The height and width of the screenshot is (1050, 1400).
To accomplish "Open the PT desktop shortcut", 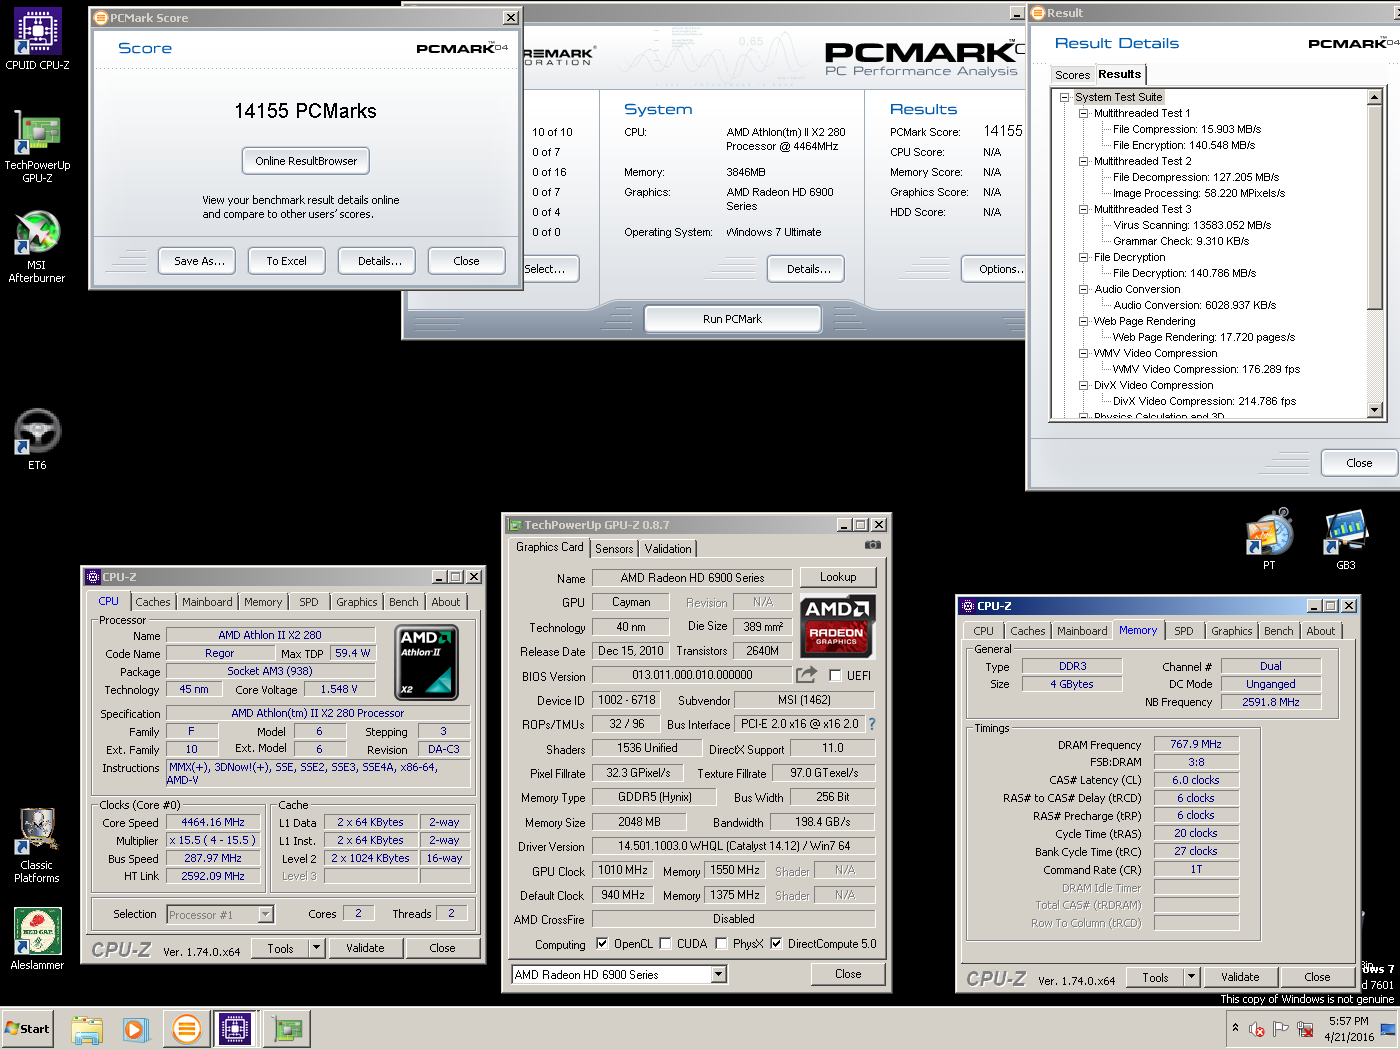I will [x=1269, y=538].
